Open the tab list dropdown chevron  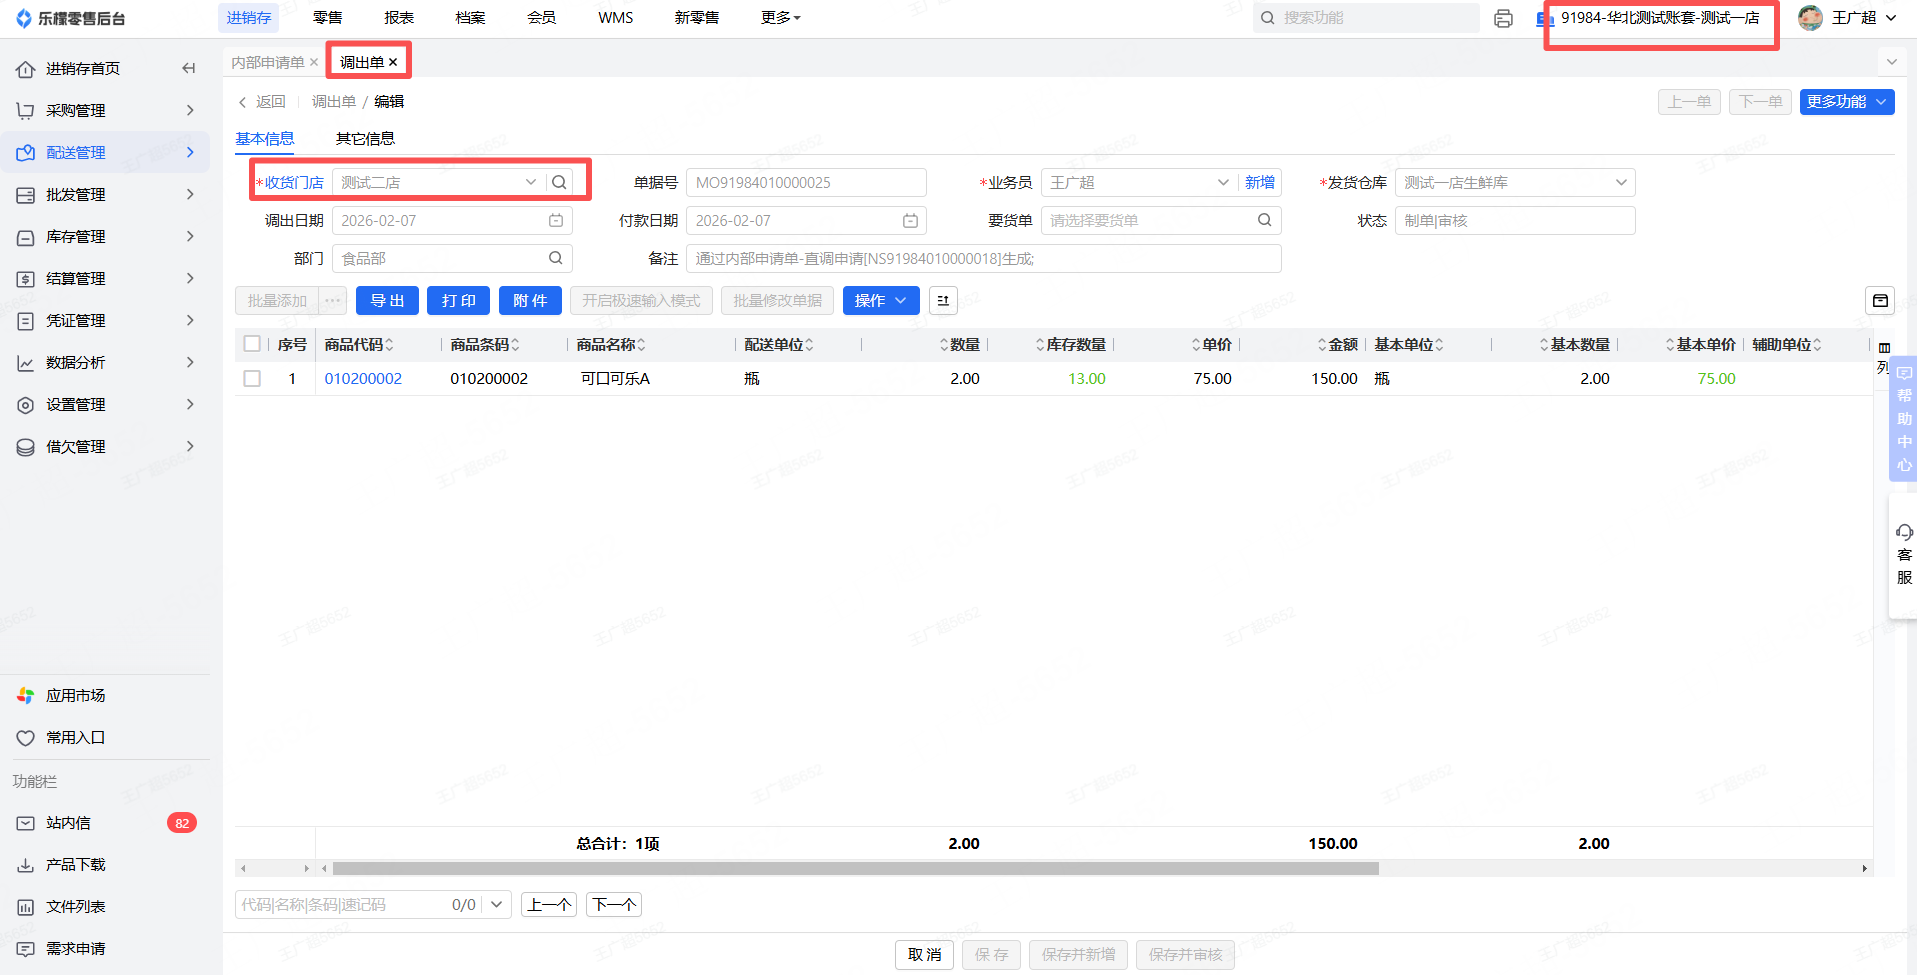tap(1891, 62)
